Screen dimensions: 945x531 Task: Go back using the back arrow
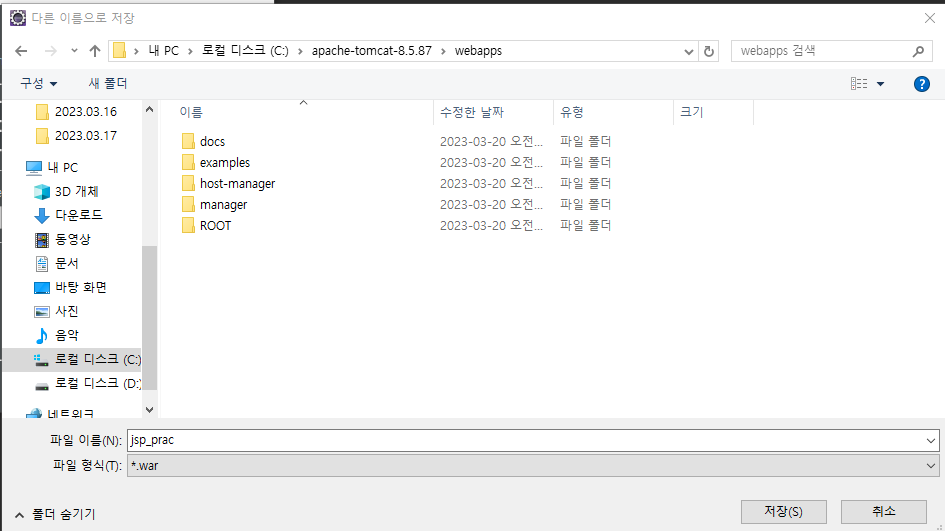click(x=21, y=51)
